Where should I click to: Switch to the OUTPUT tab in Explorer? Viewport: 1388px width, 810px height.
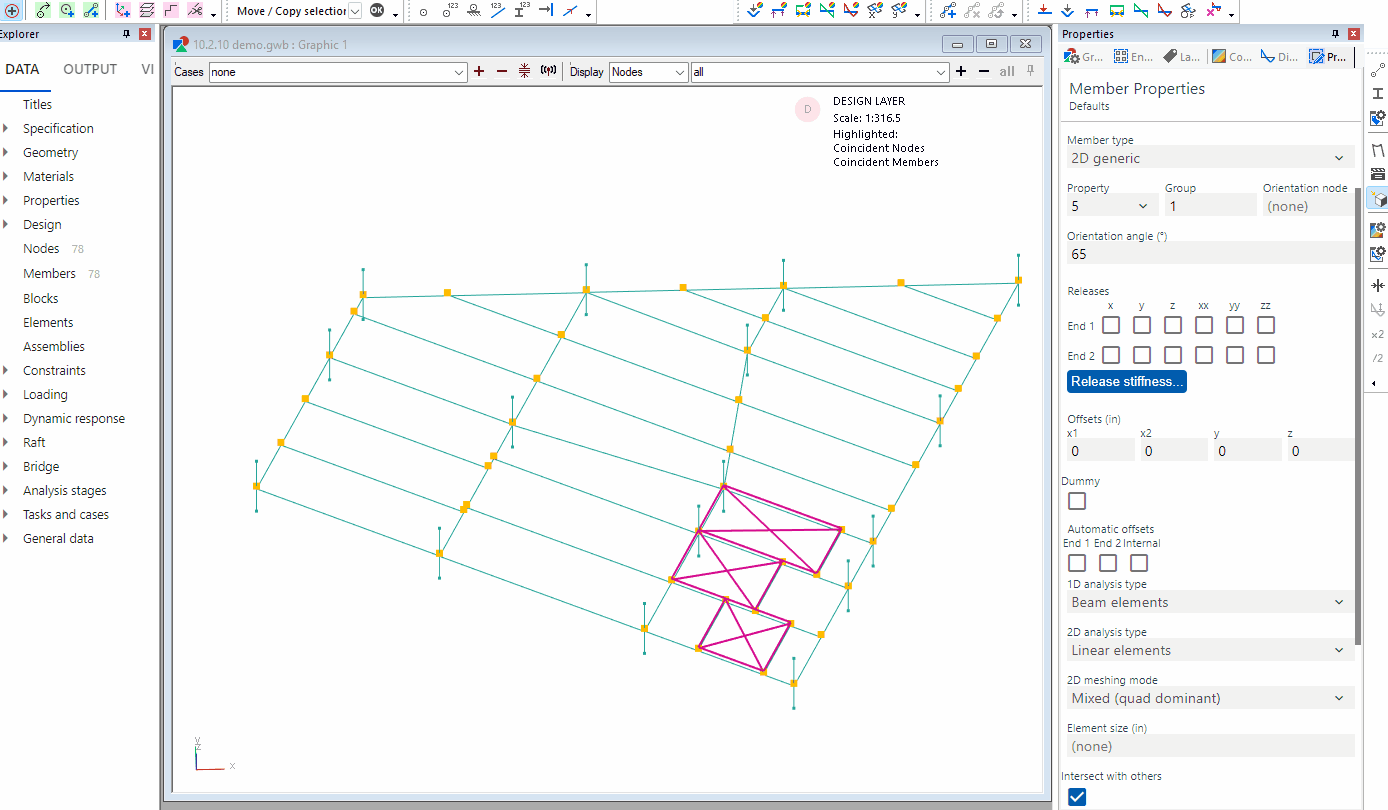[90, 69]
